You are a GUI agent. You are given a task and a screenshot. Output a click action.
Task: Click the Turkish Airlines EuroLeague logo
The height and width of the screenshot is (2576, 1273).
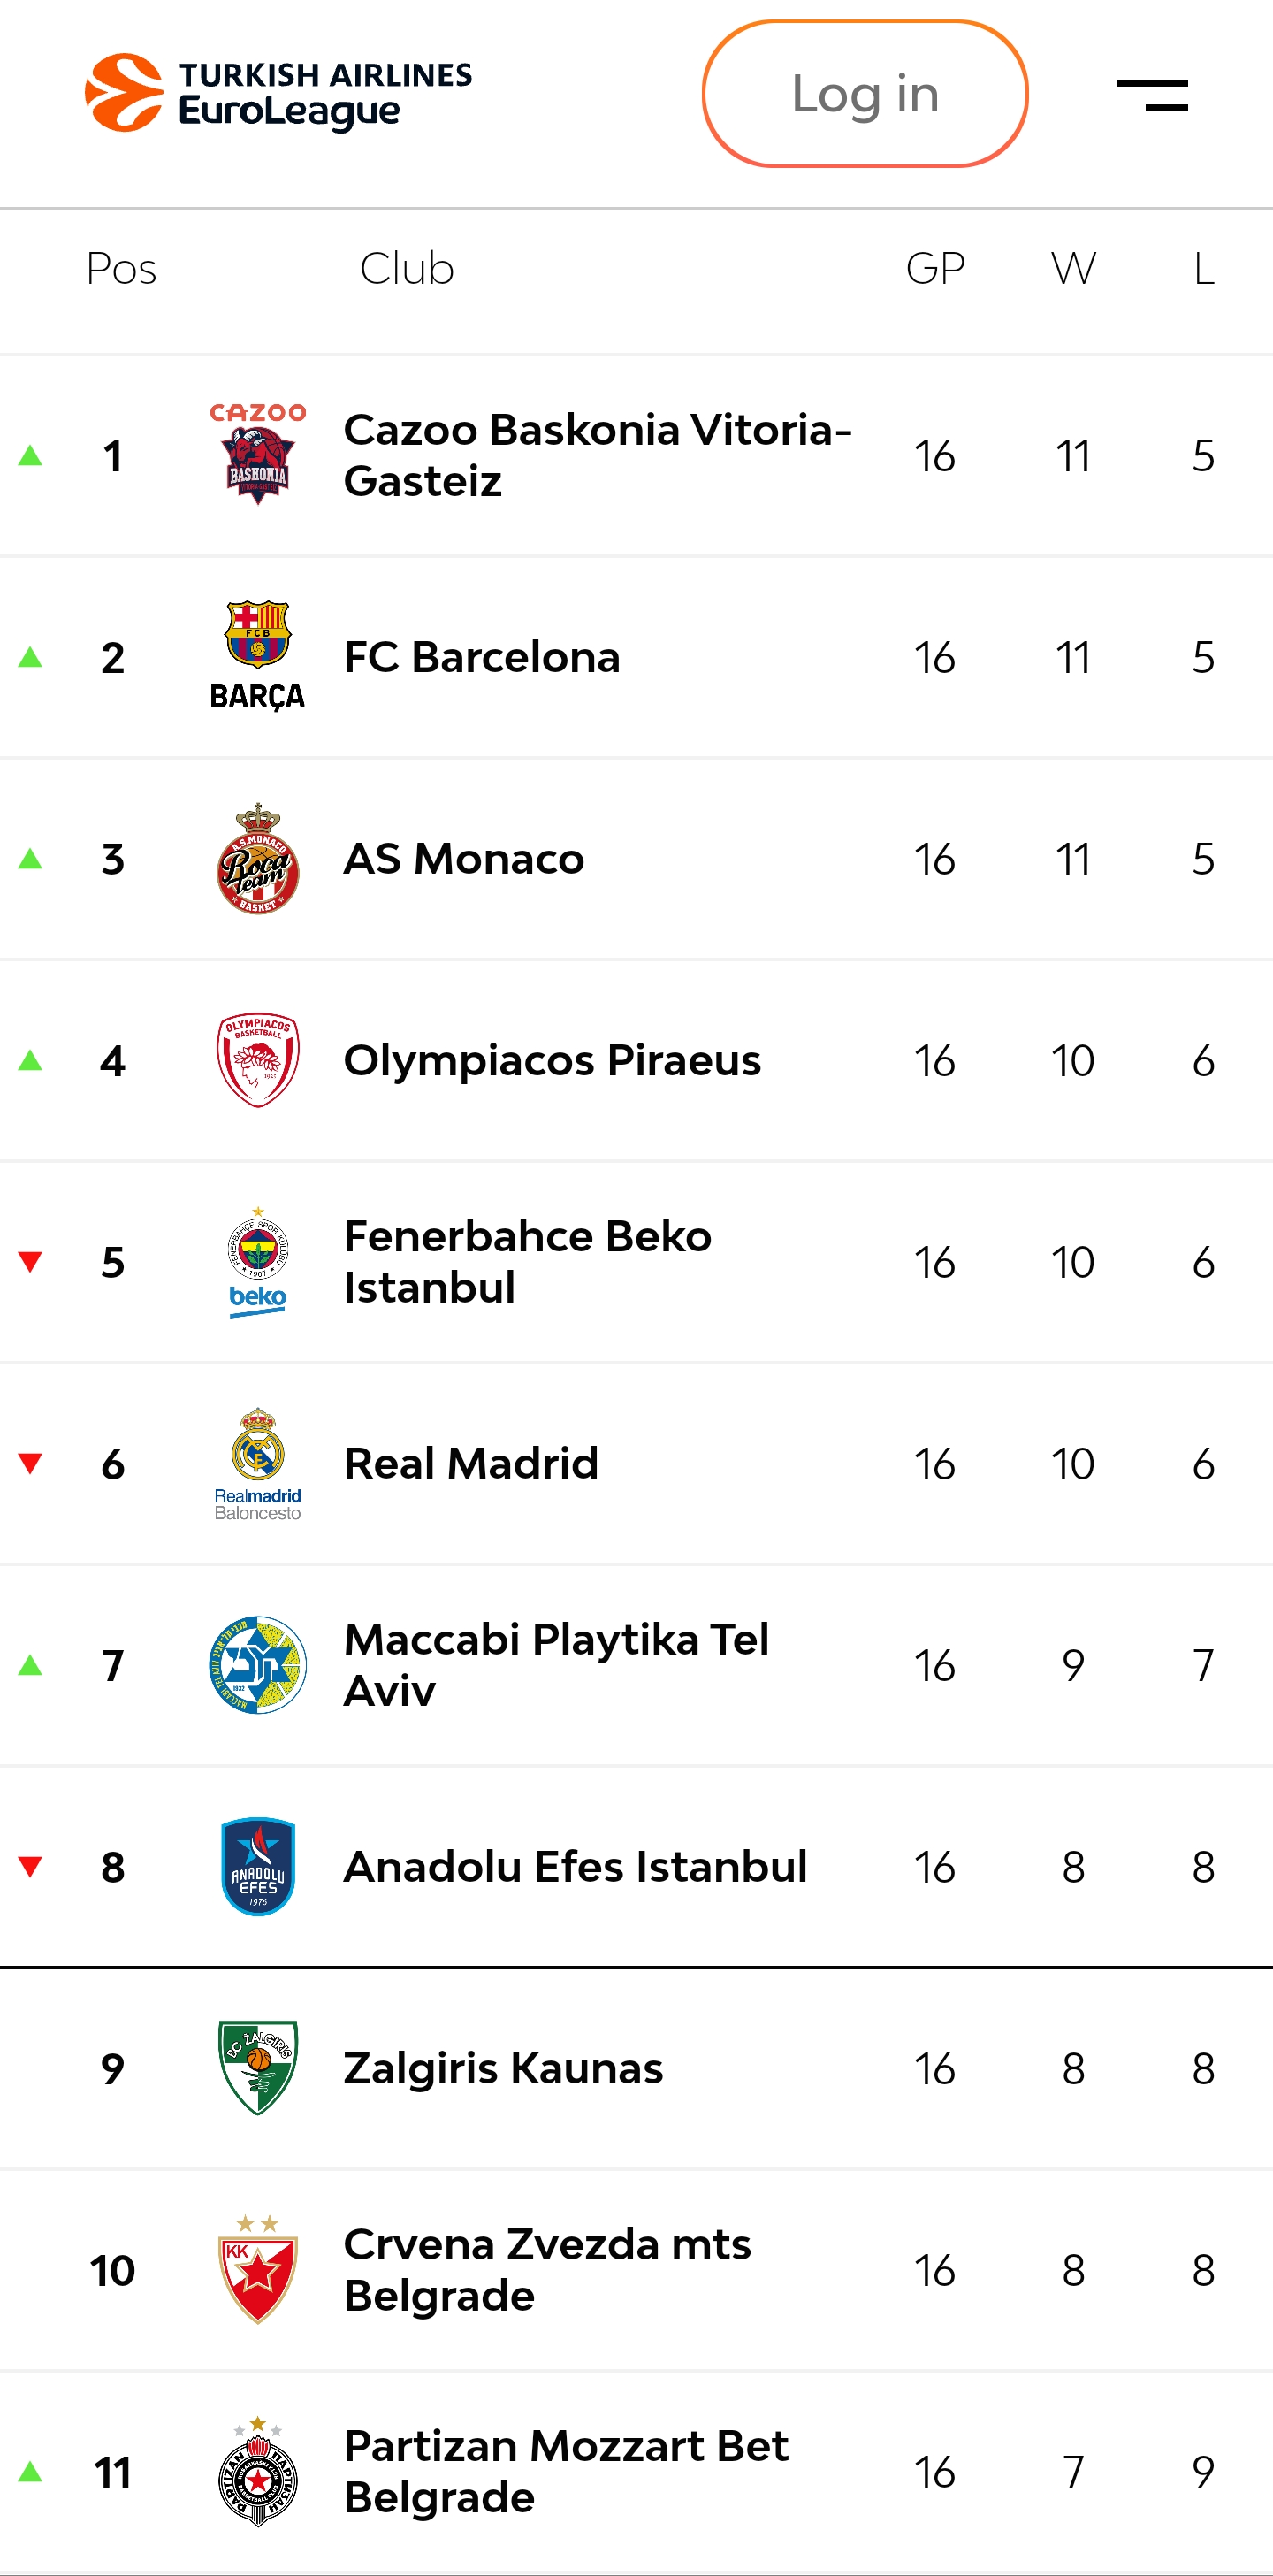coord(278,93)
